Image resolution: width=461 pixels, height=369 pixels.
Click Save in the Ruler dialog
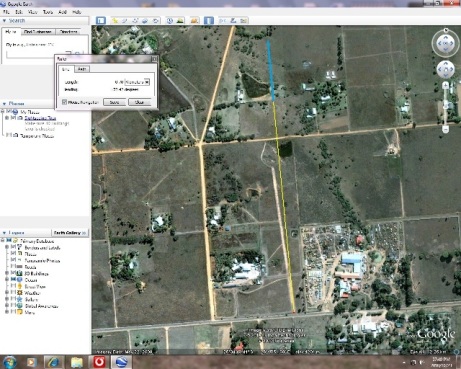tap(114, 102)
